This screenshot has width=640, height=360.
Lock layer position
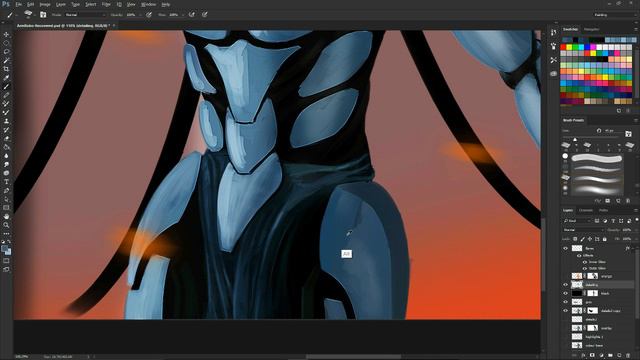[590, 239]
